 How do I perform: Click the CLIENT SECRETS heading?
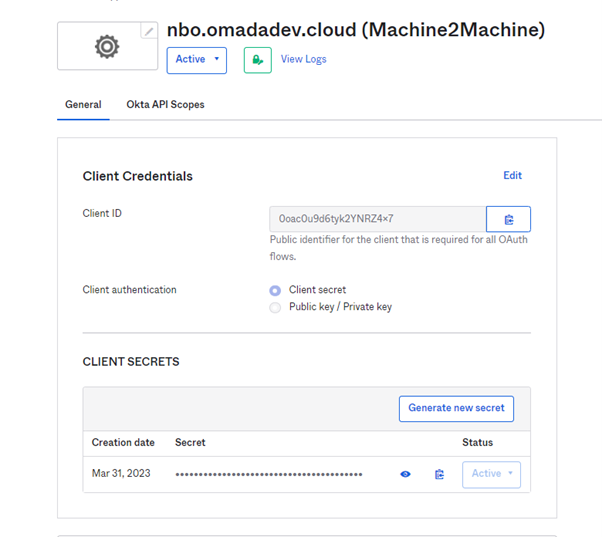click(x=131, y=362)
